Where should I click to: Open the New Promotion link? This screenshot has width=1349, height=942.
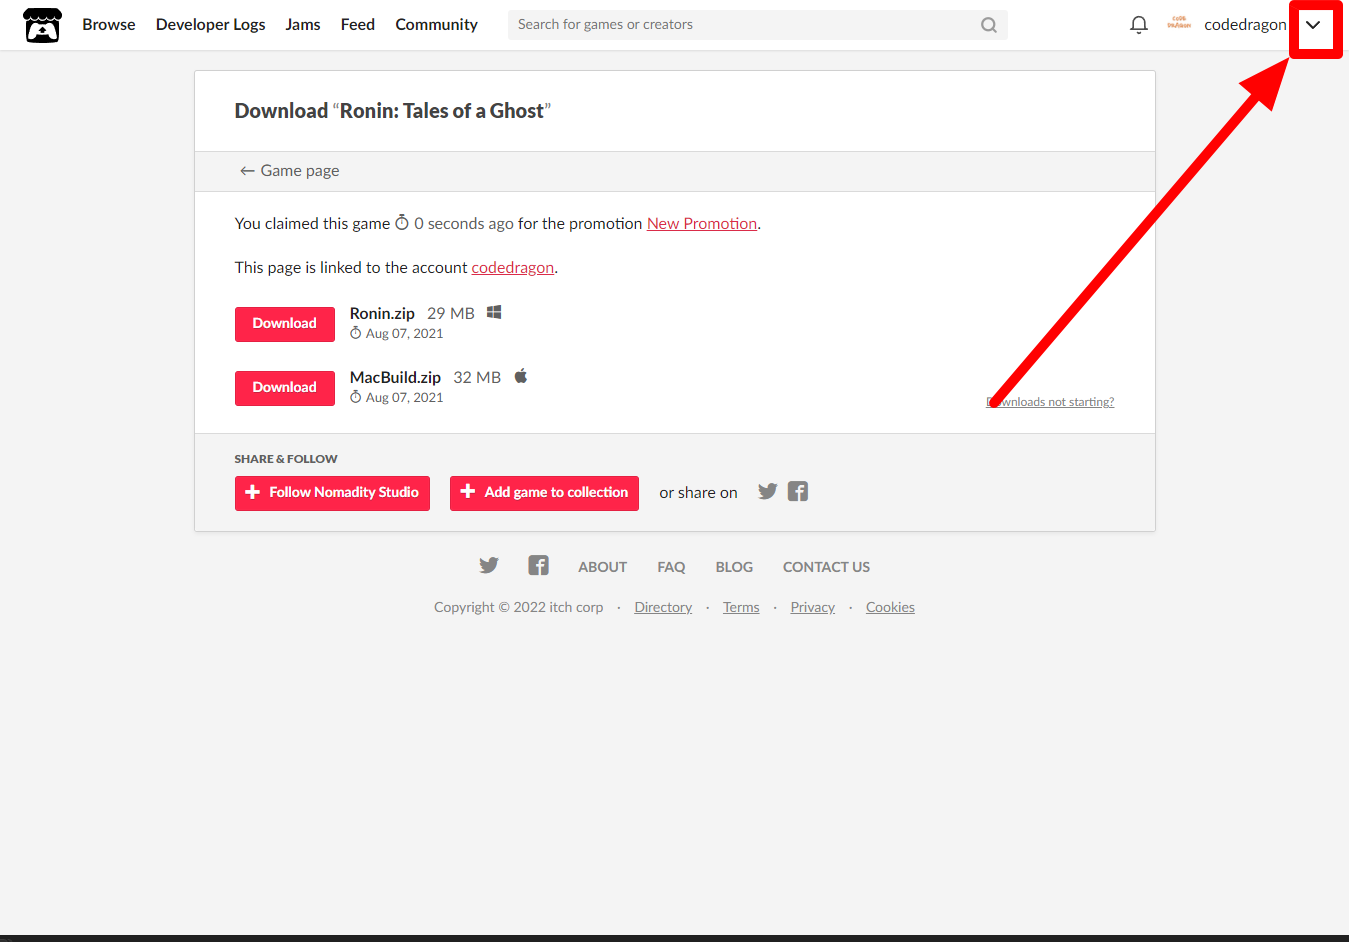coord(702,224)
